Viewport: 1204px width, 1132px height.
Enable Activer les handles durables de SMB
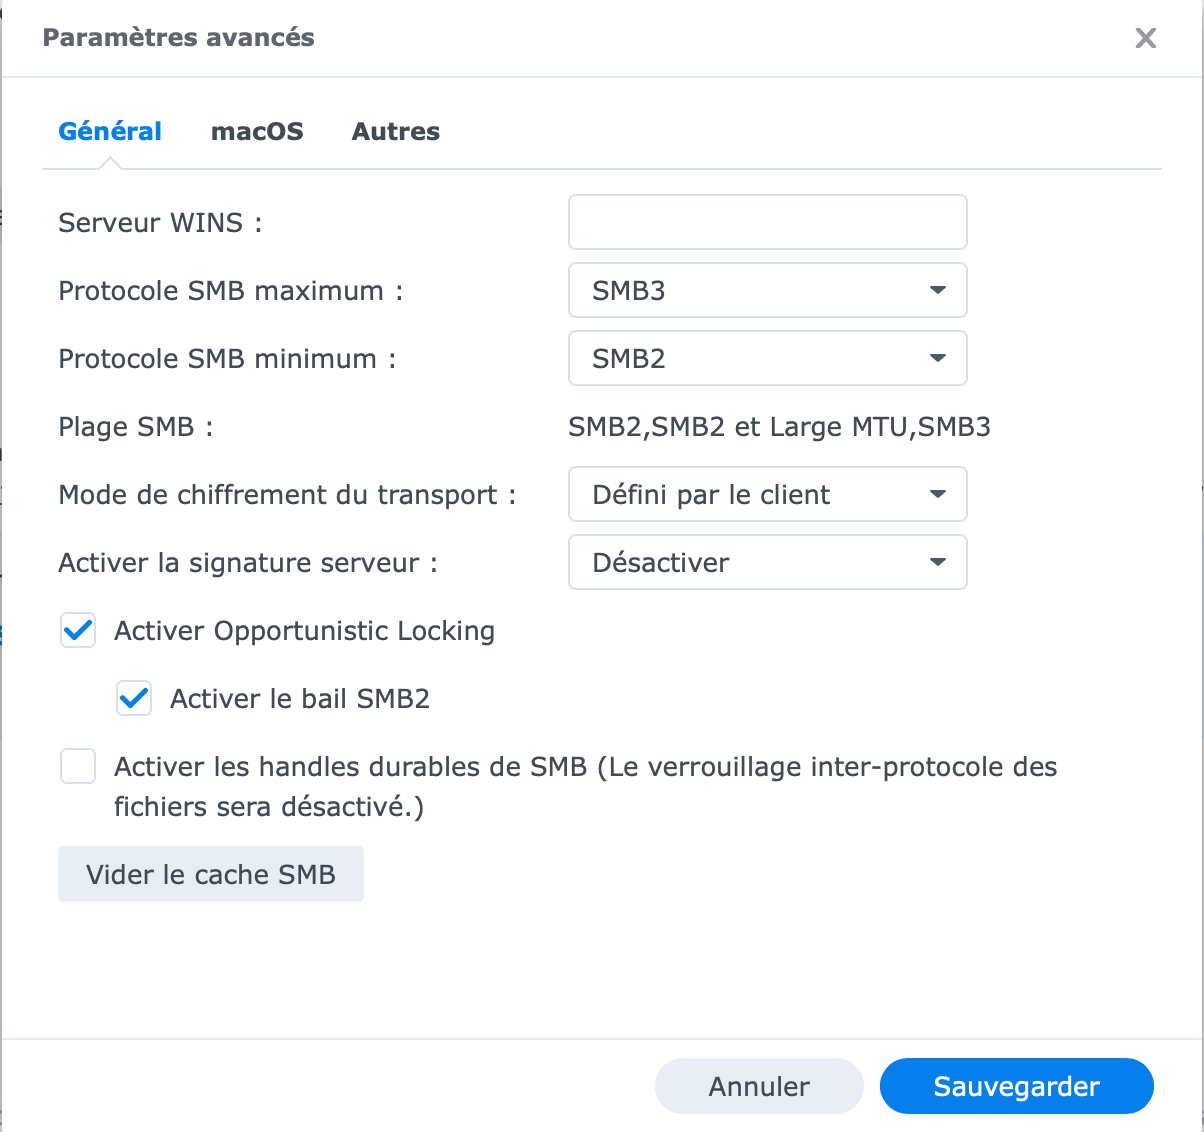click(x=78, y=767)
